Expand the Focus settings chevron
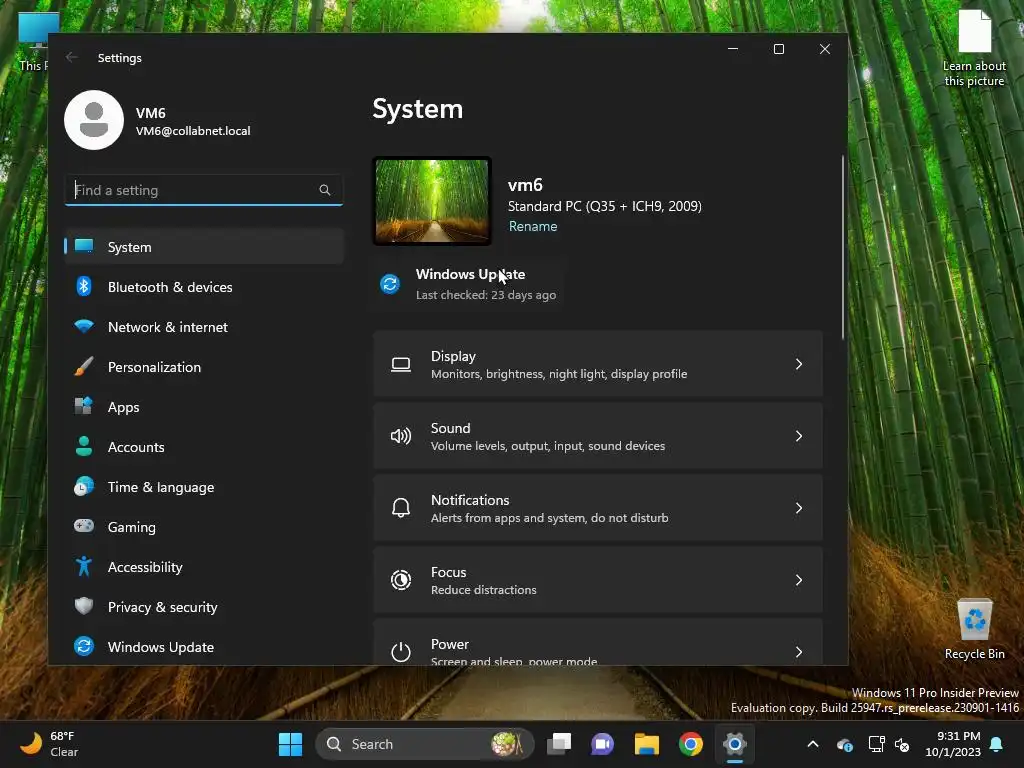The height and width of the screenshot is (768, 1024). point(799,580)
